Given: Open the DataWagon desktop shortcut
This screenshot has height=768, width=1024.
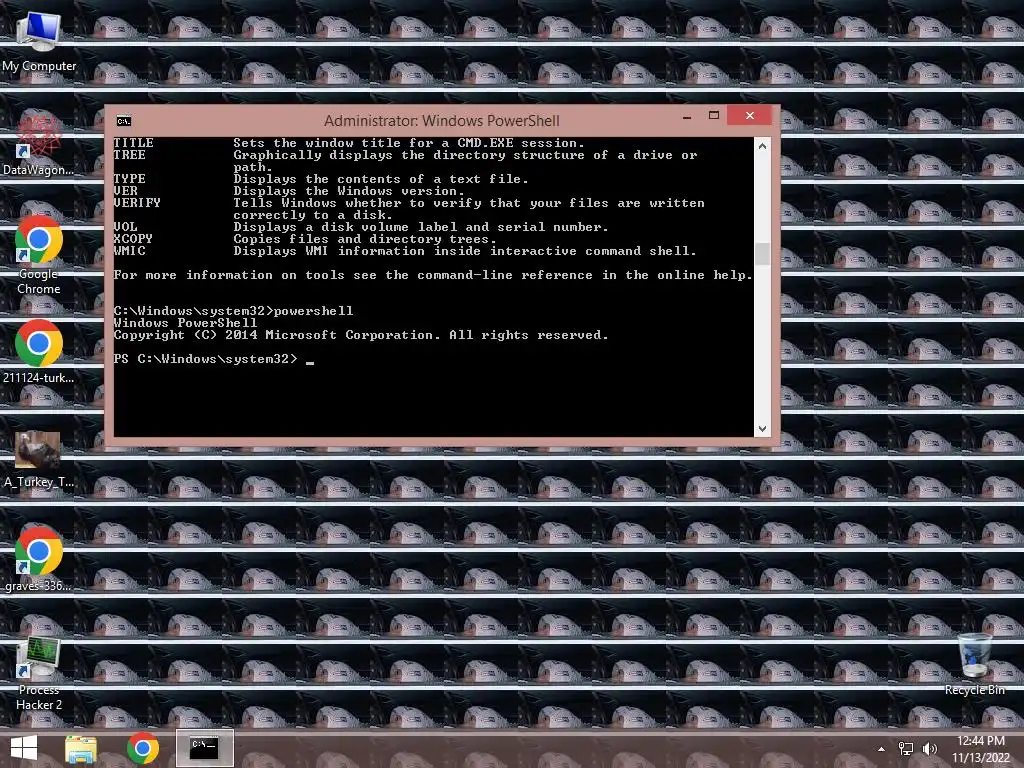Looking at the screenshot, I should coord(39,145).
